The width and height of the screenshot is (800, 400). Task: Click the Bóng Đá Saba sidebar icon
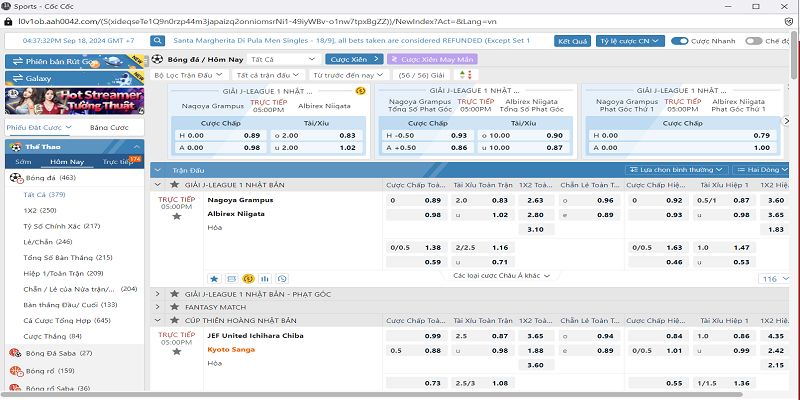pyautogui.click(x=15, y=353)
